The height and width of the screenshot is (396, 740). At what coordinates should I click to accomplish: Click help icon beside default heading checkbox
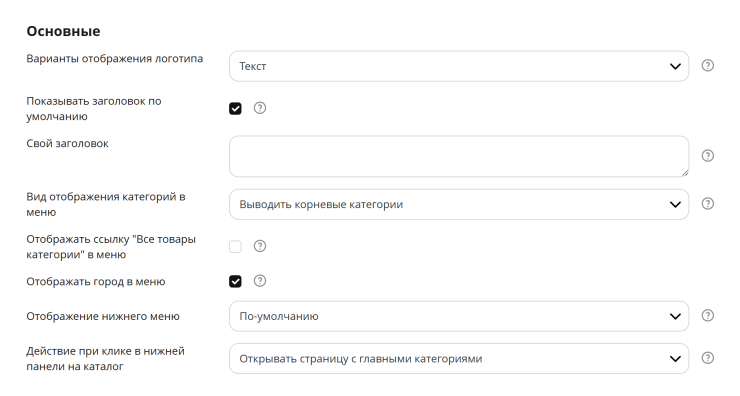click(260, 108)
